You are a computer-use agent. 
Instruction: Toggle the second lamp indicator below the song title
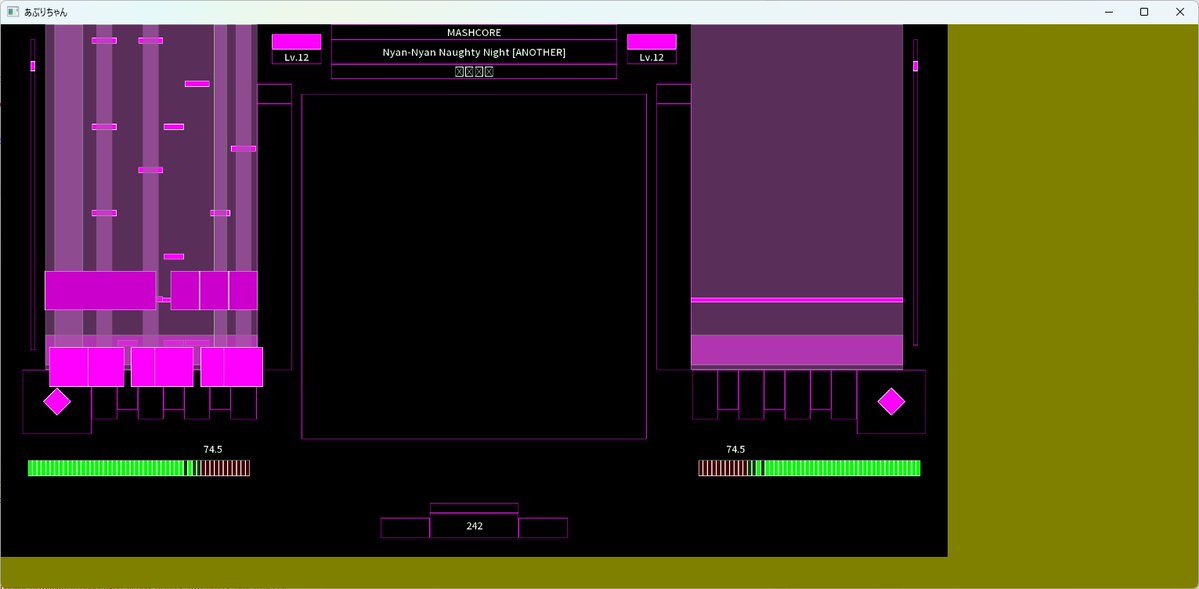[x=468, y=70]
